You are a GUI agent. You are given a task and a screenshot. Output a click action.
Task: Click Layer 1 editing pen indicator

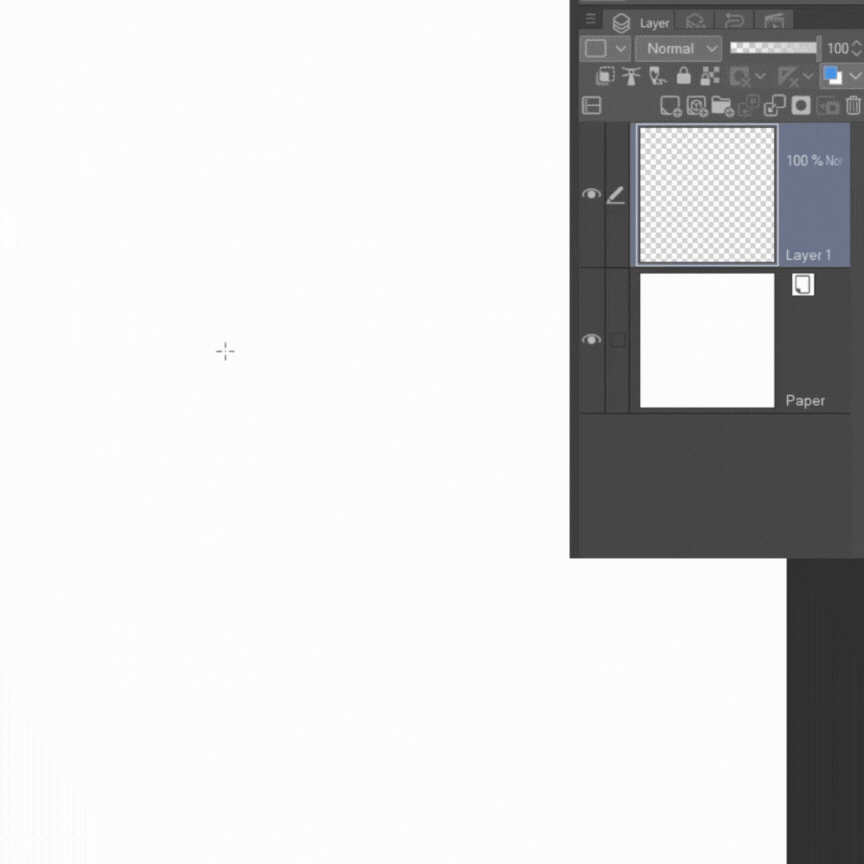tap(616, 195)
